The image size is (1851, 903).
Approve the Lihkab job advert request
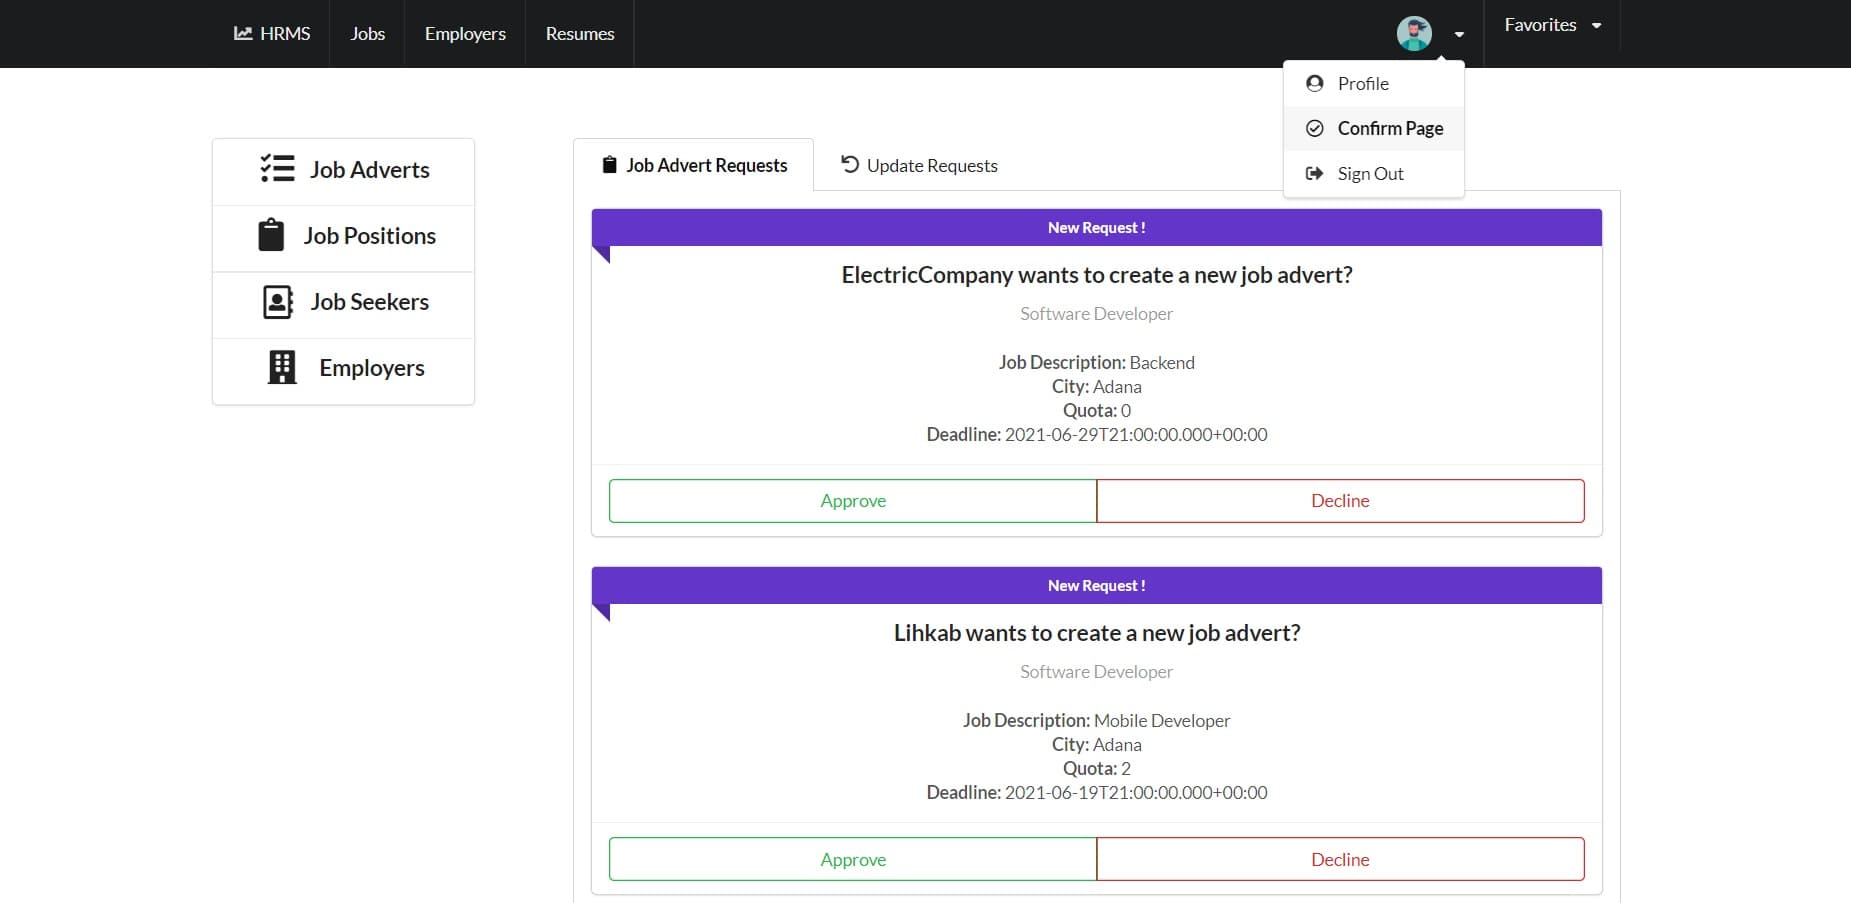pyautogui.click(x=853, y=859)
